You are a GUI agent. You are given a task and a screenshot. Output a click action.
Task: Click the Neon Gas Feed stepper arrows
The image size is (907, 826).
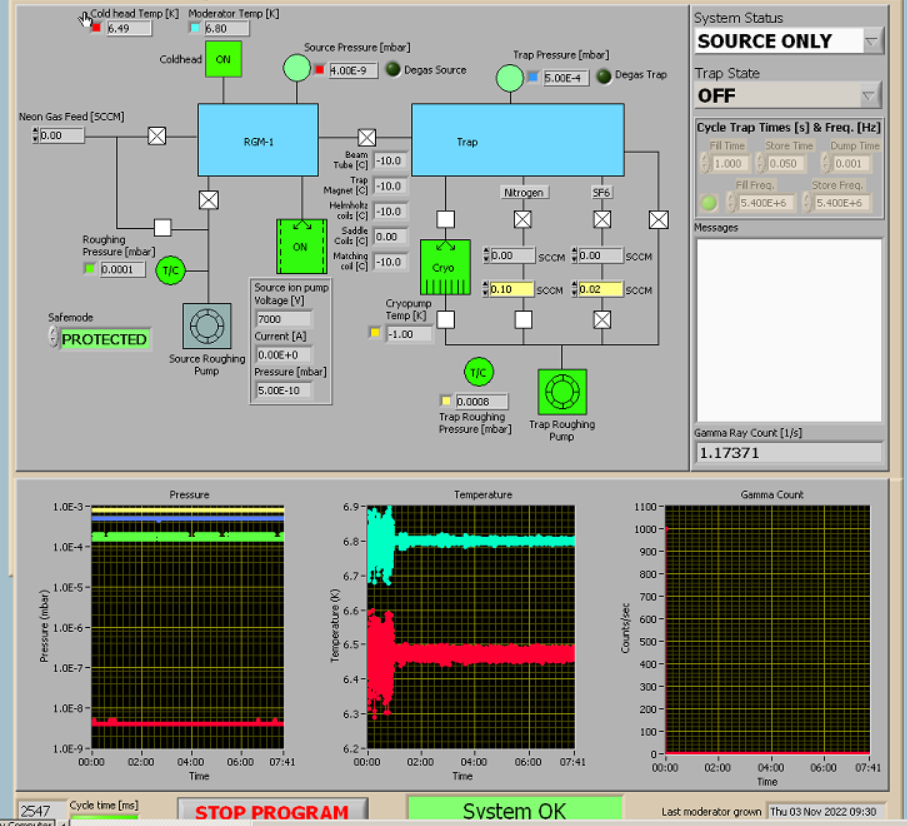click(x=35, y=136)
